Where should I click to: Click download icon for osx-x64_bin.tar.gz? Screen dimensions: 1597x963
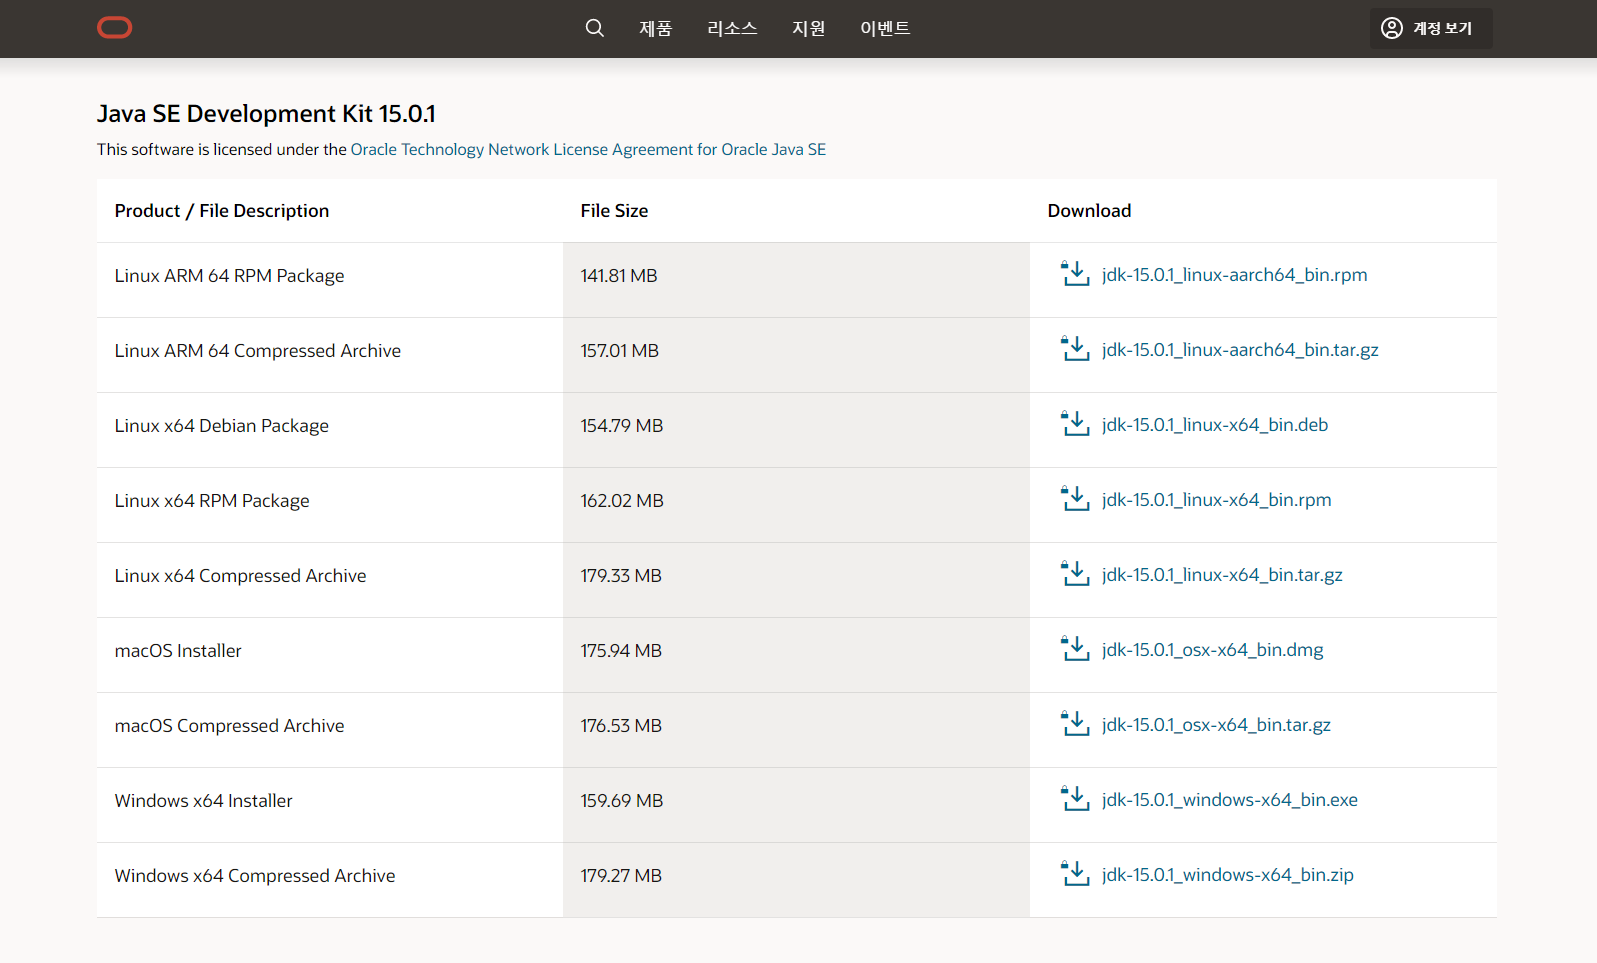(x=1075, y=724)
